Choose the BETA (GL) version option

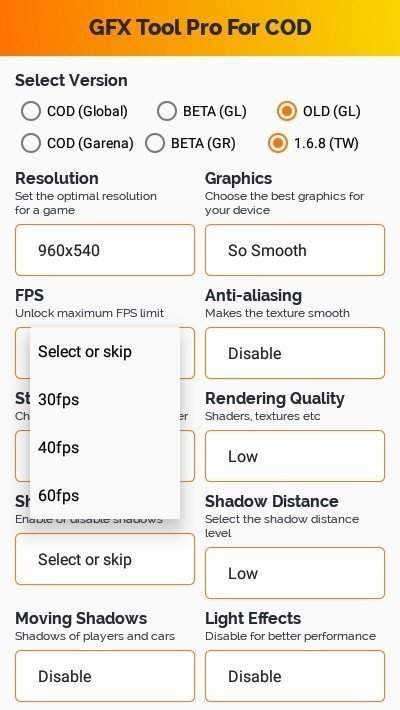coord(166,111)
